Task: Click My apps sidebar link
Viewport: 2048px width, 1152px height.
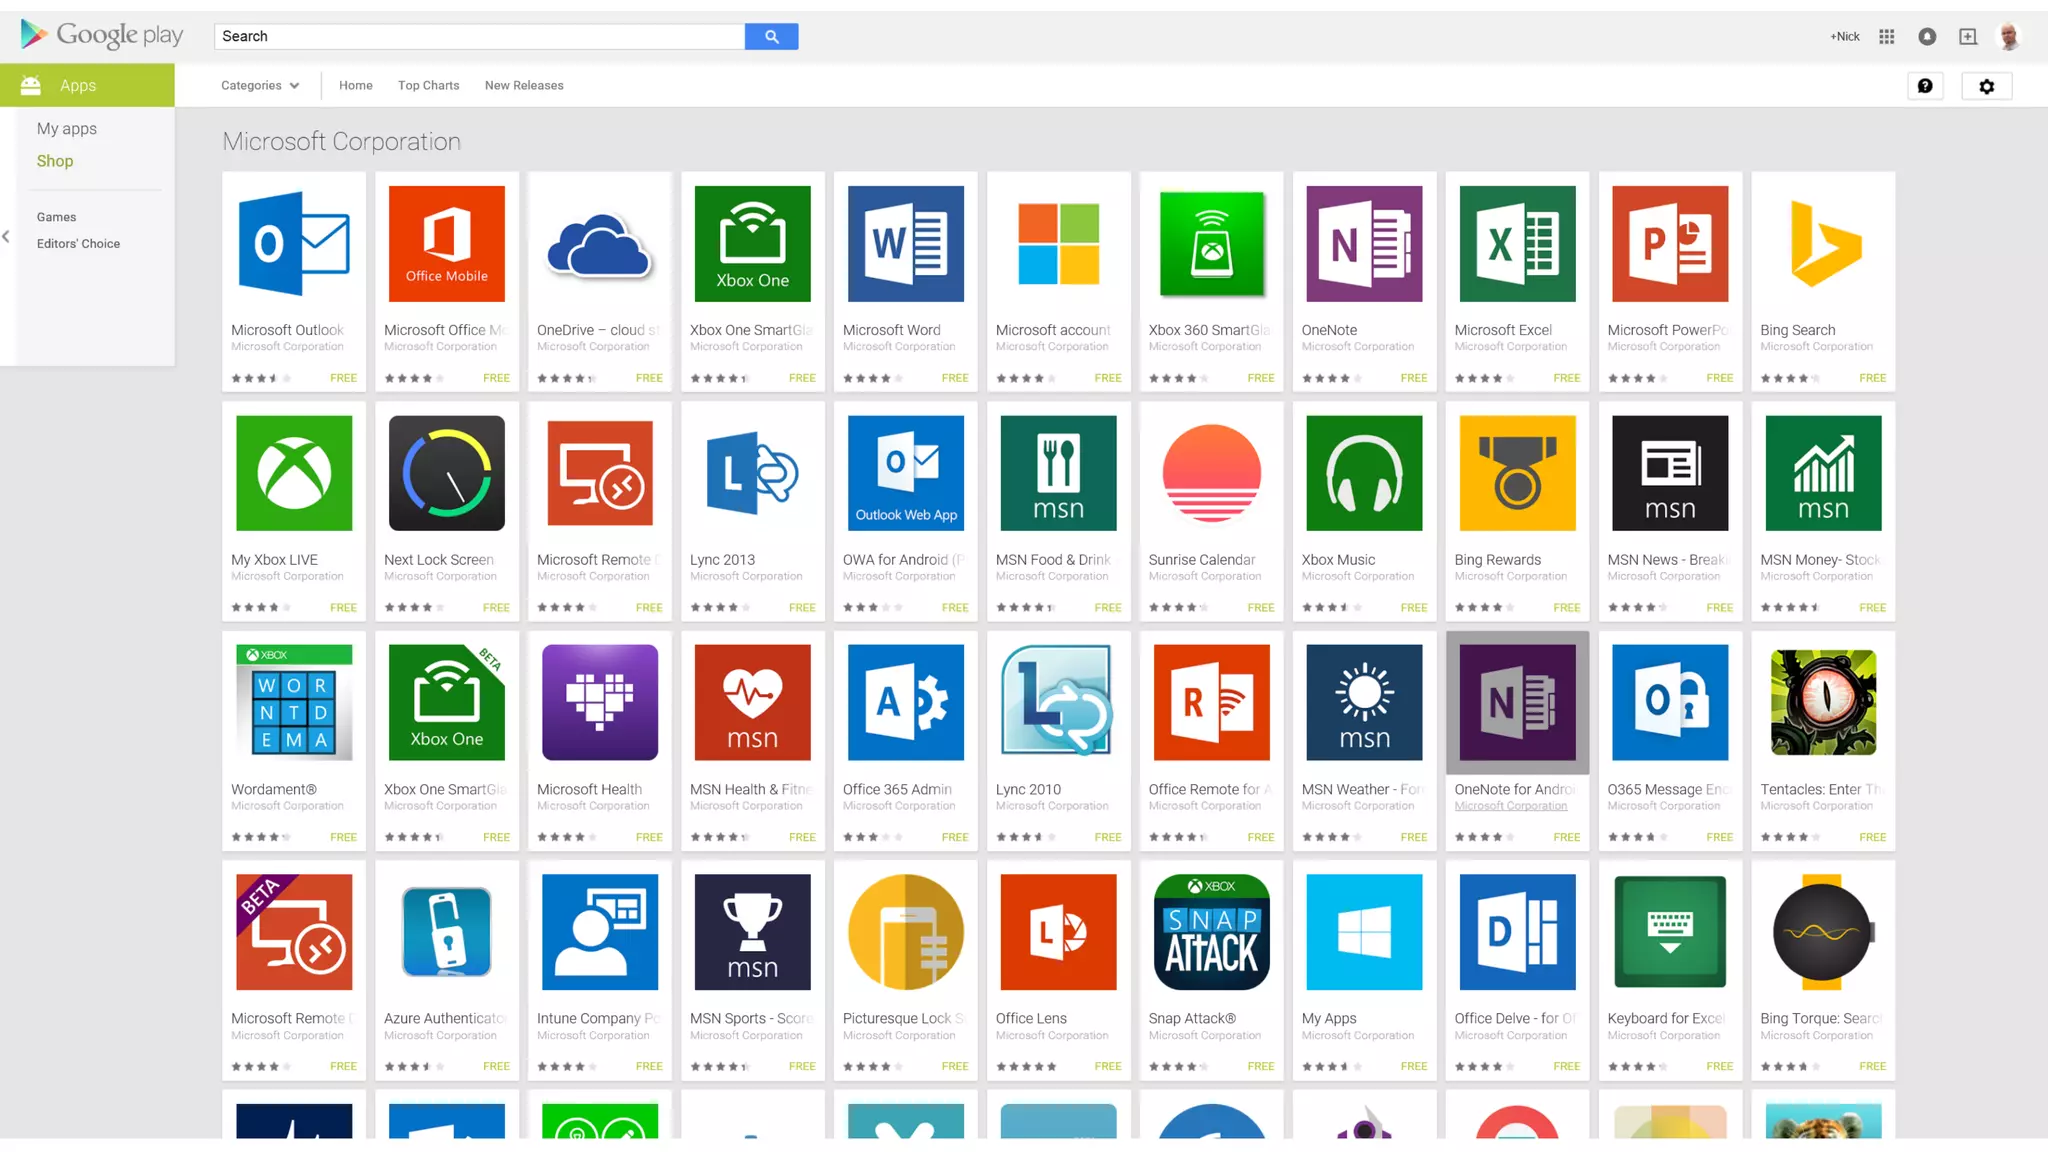Action: click(x=67, y=129)
